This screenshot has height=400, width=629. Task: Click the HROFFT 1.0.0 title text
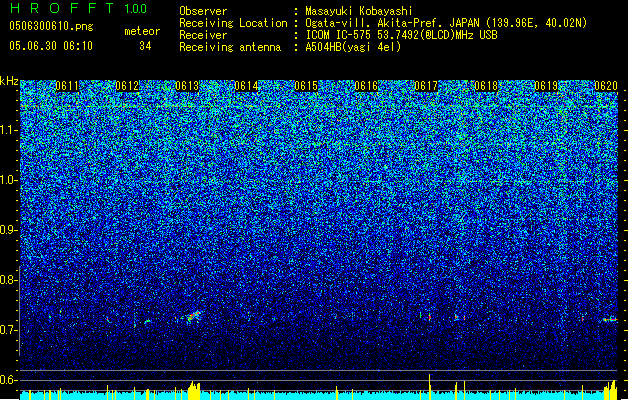coord(78,8)
